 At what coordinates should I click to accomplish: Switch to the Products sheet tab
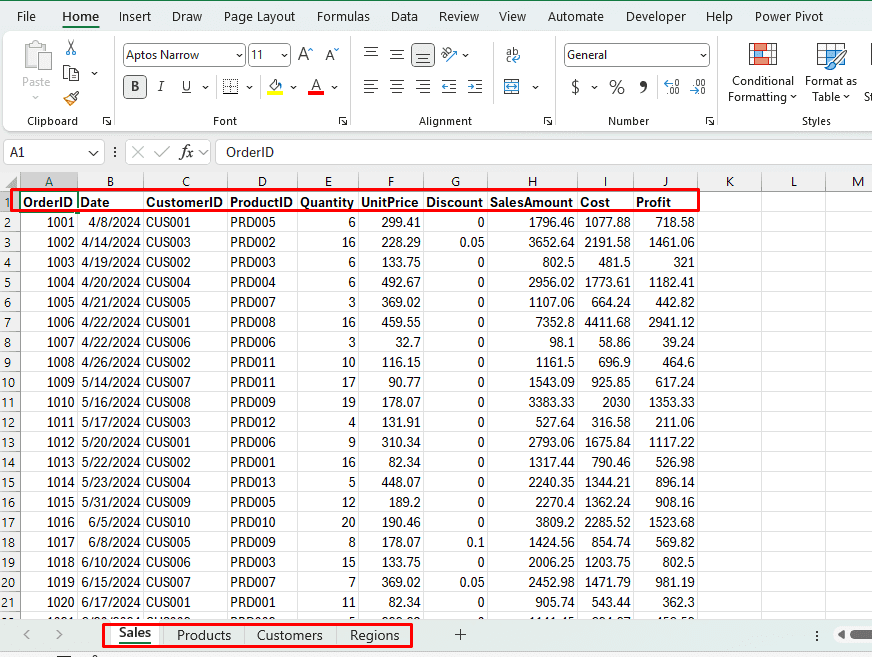[204, 635]
